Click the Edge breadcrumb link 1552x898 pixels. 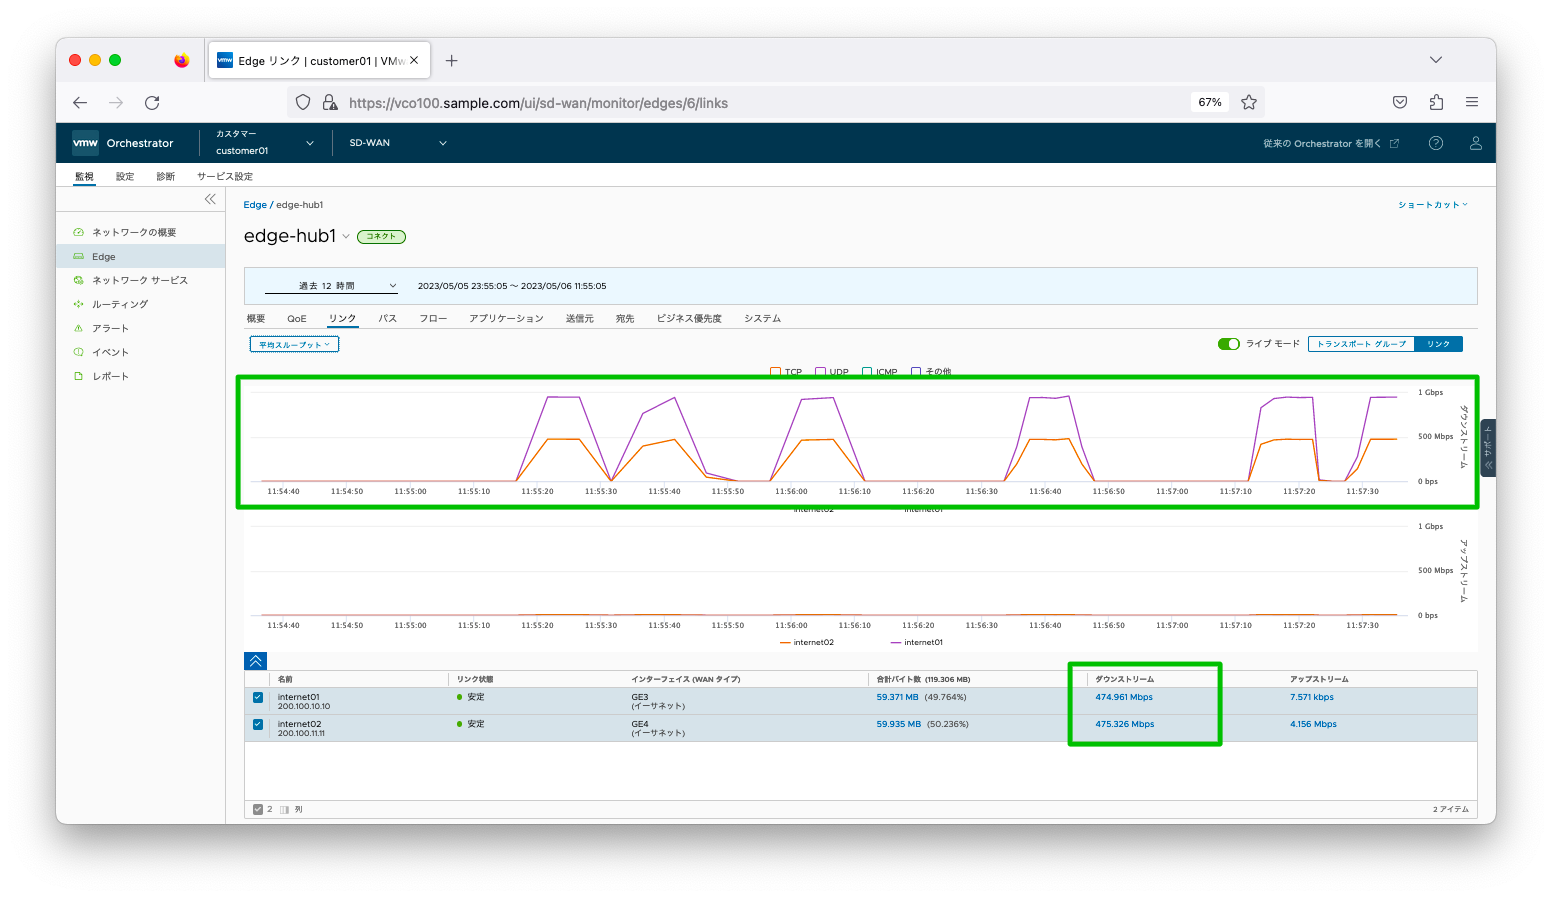click(255, 205)
